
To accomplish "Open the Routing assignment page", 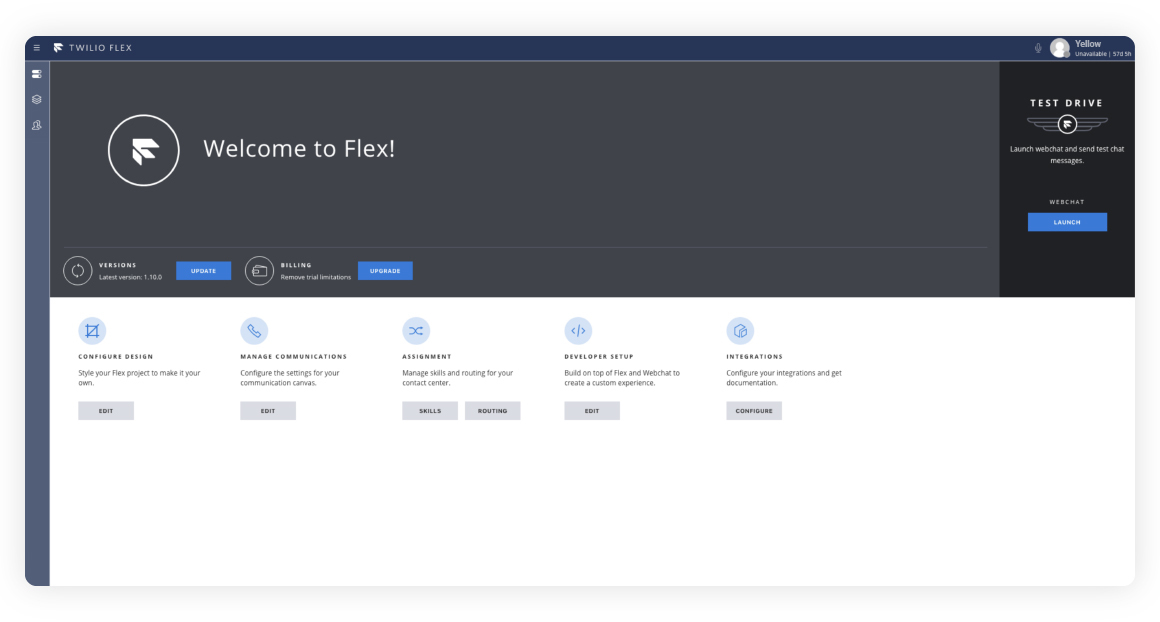I will [x=493, y=410].
